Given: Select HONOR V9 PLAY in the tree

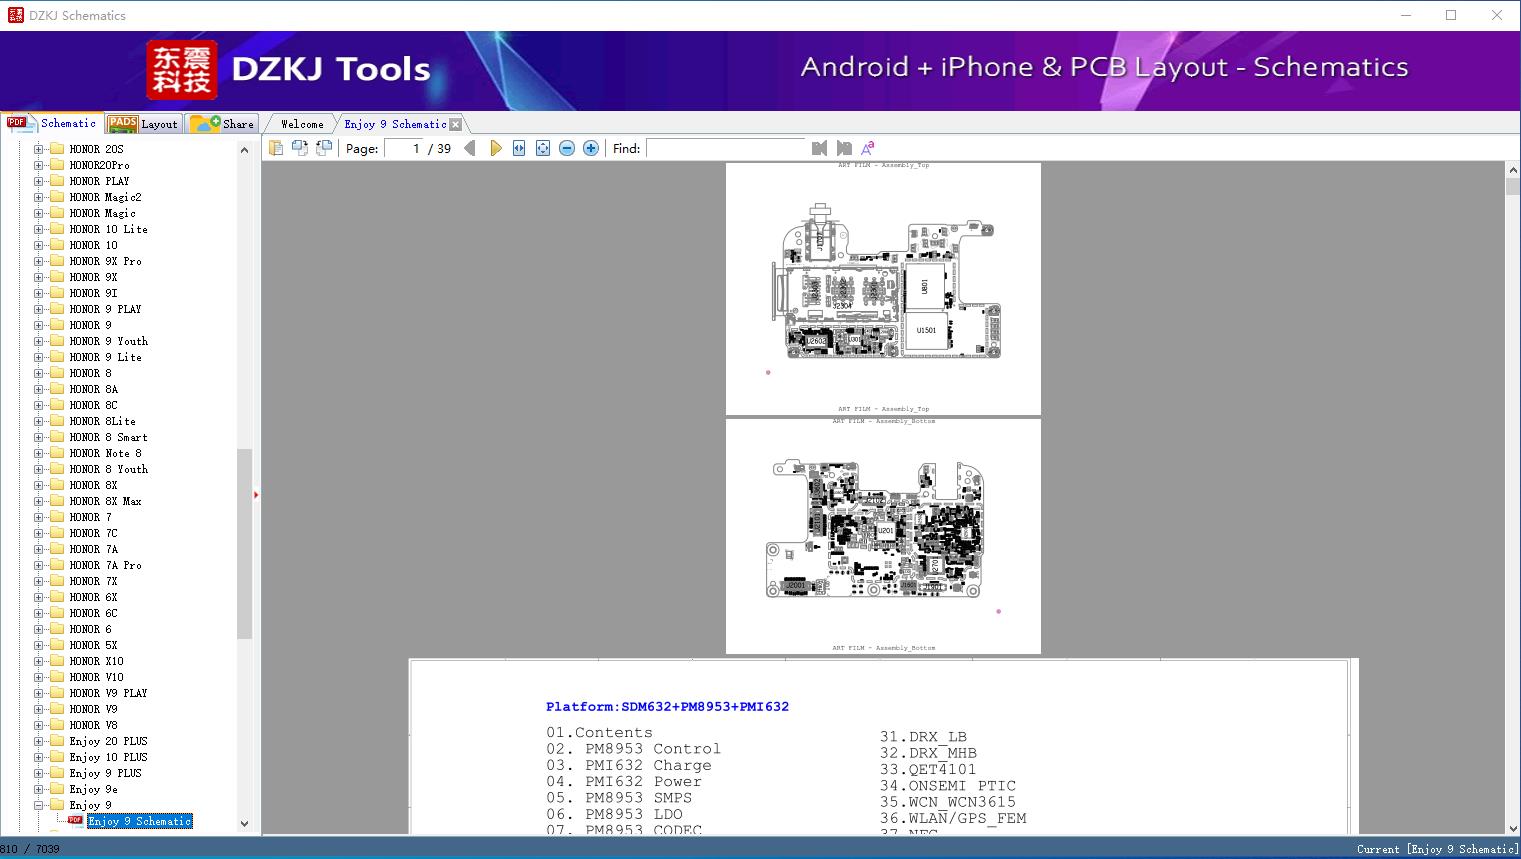Looking at the screenshot, I should pos(108,693).
